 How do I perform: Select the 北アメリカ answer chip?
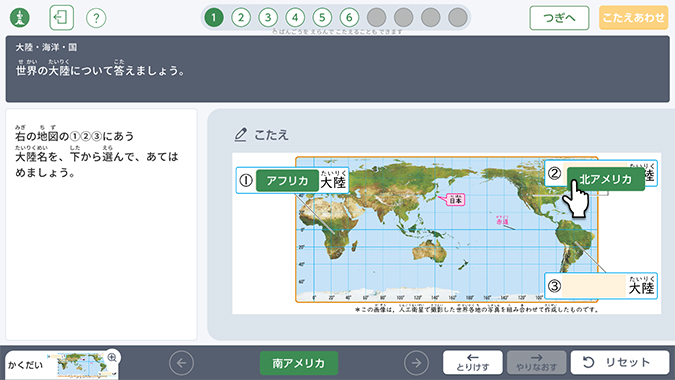click(x=606, y=179)
